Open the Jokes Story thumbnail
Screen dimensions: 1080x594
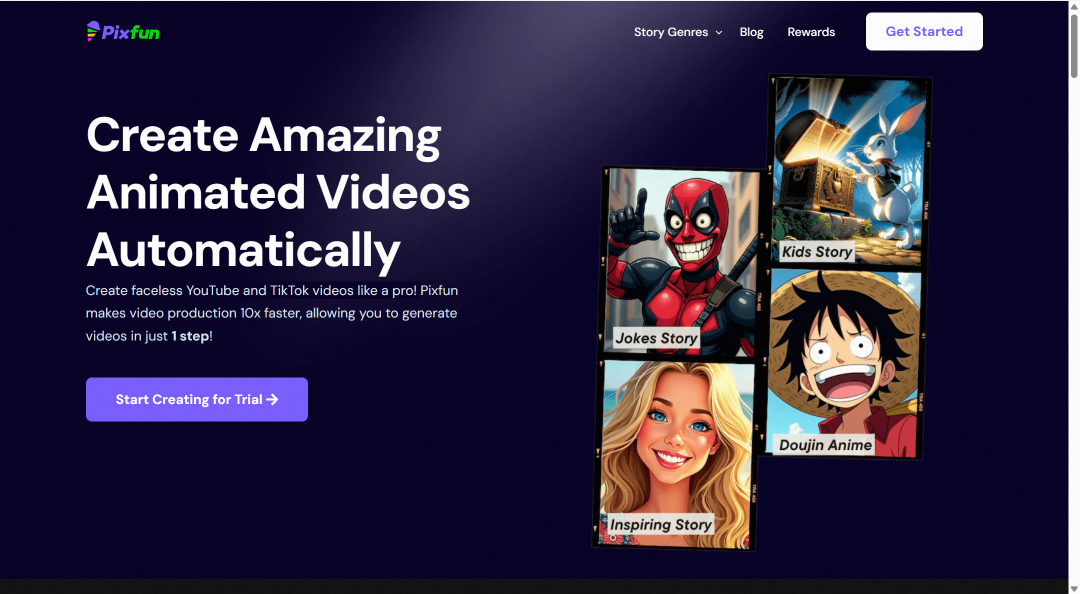coord(681,263)
